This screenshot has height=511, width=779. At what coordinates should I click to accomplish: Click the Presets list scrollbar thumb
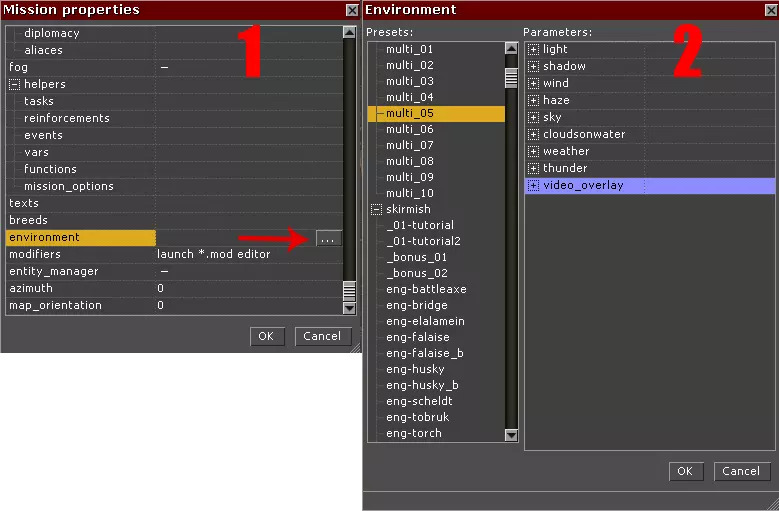[x=511, y=78]
